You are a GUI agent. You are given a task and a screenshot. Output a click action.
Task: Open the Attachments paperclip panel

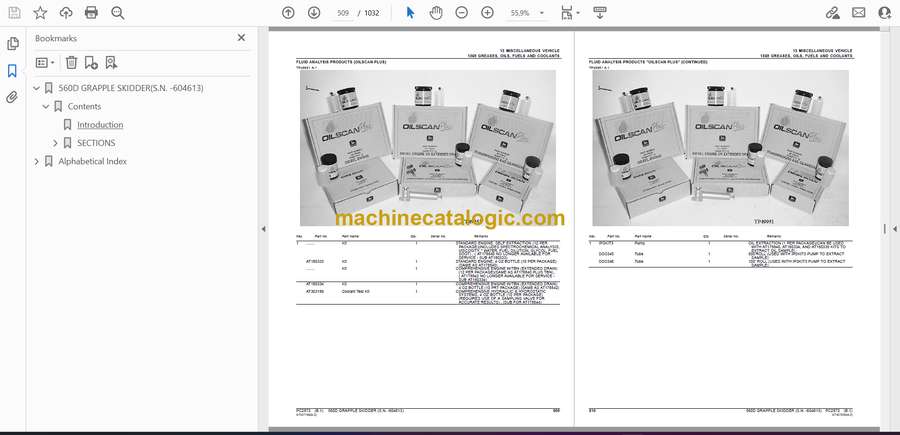tap(12, 98)
